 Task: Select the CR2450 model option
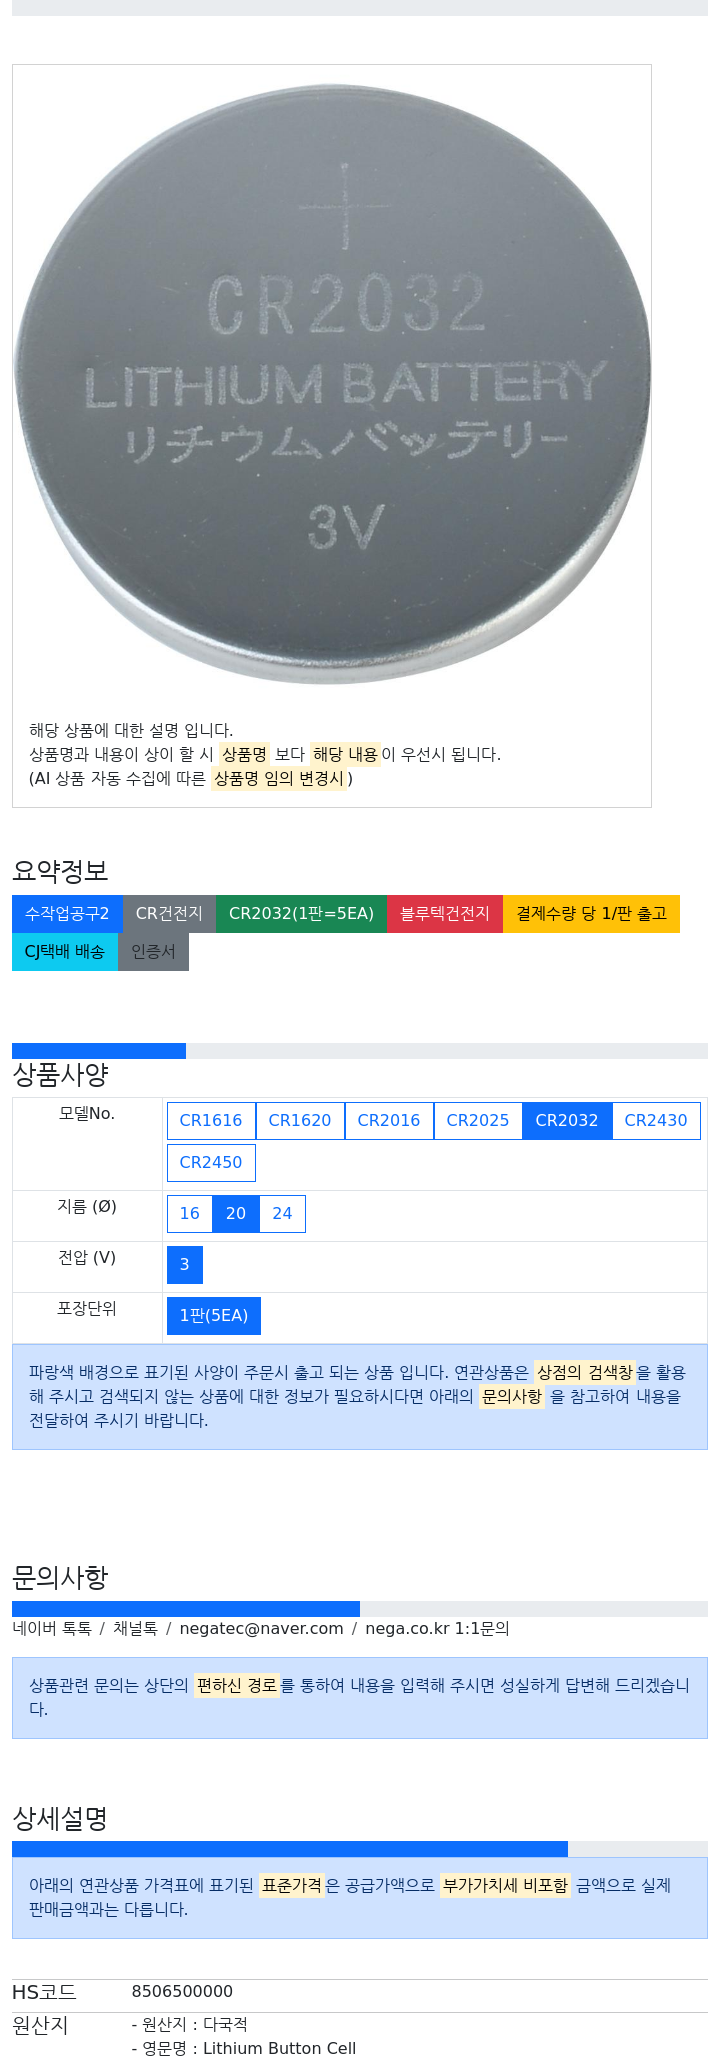pos(211,1163)
